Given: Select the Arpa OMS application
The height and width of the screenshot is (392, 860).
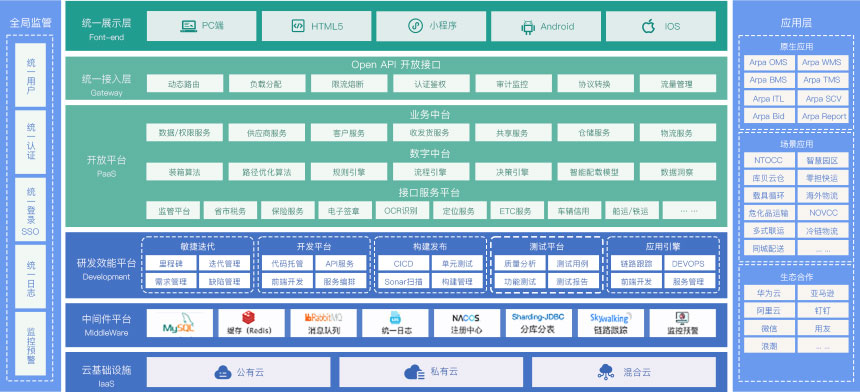Looking at the screenshot, I should pos(768,63).
